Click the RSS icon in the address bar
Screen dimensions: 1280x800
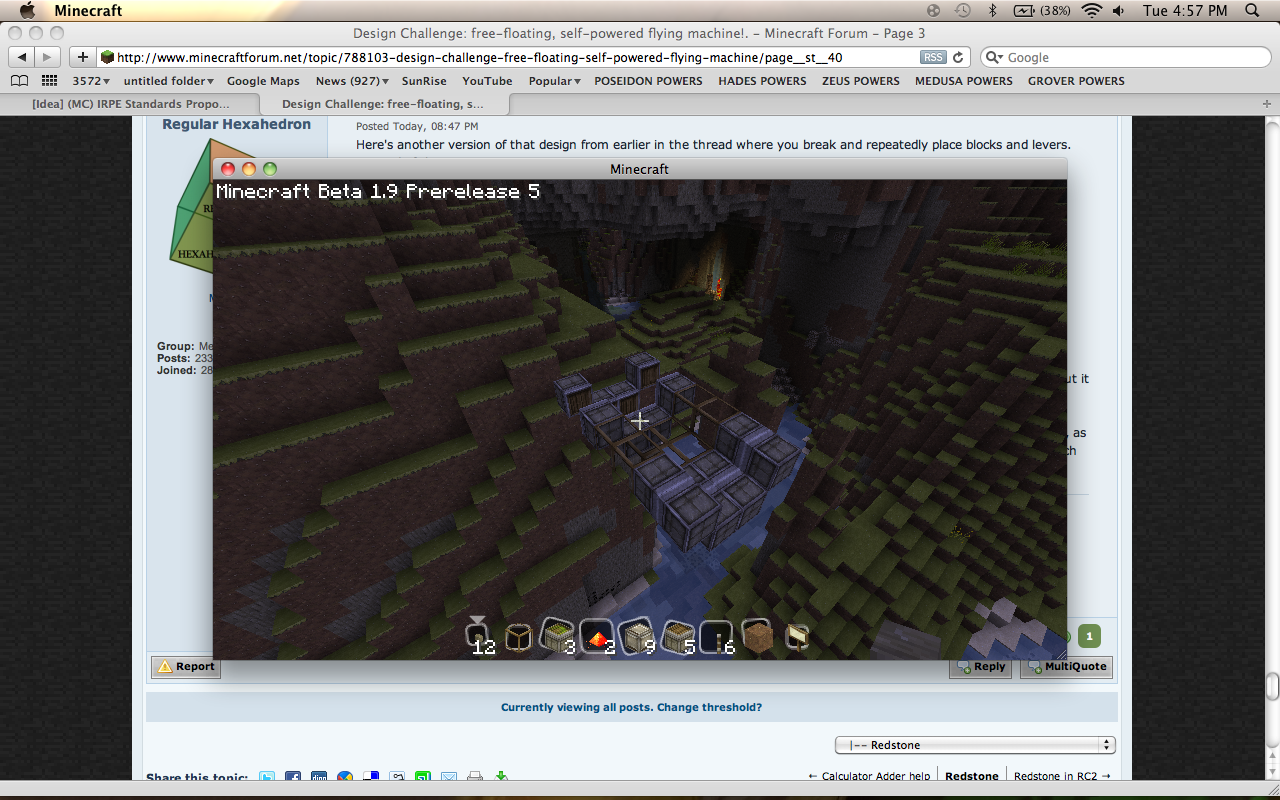click(x=932, y=57)
